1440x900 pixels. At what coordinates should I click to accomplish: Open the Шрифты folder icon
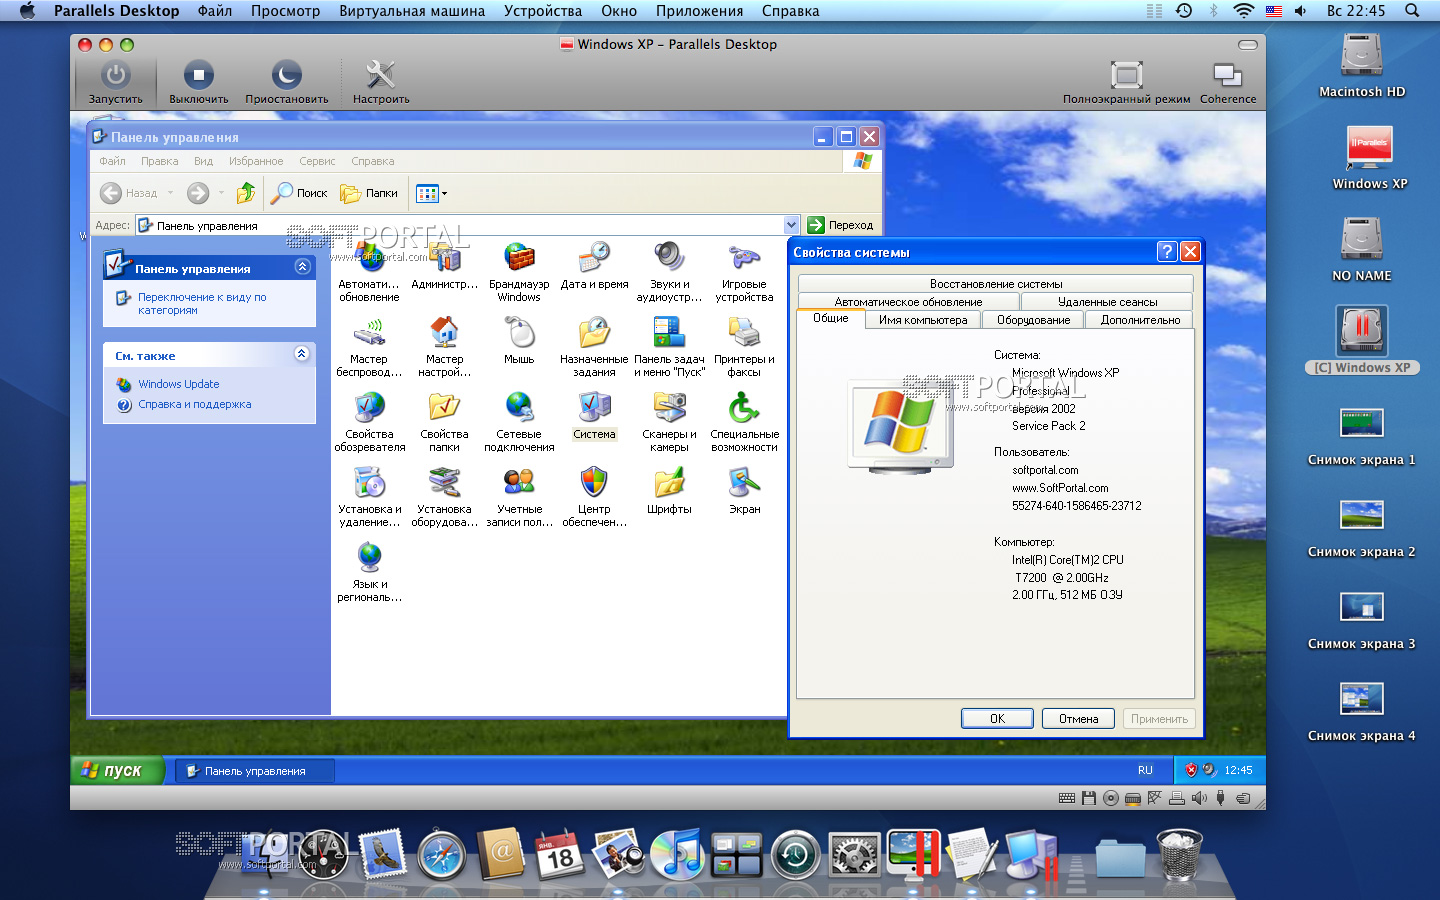tap(669, 490)
